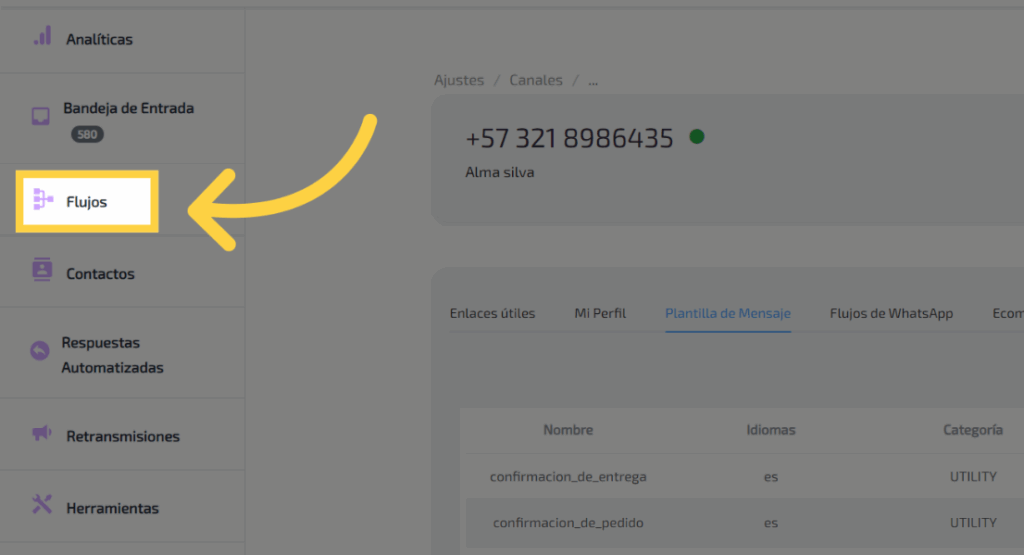Select the confirmacion_de_entrega template row
The width and height of the screenshot is (1024, 555).
(x=568, y=476)
